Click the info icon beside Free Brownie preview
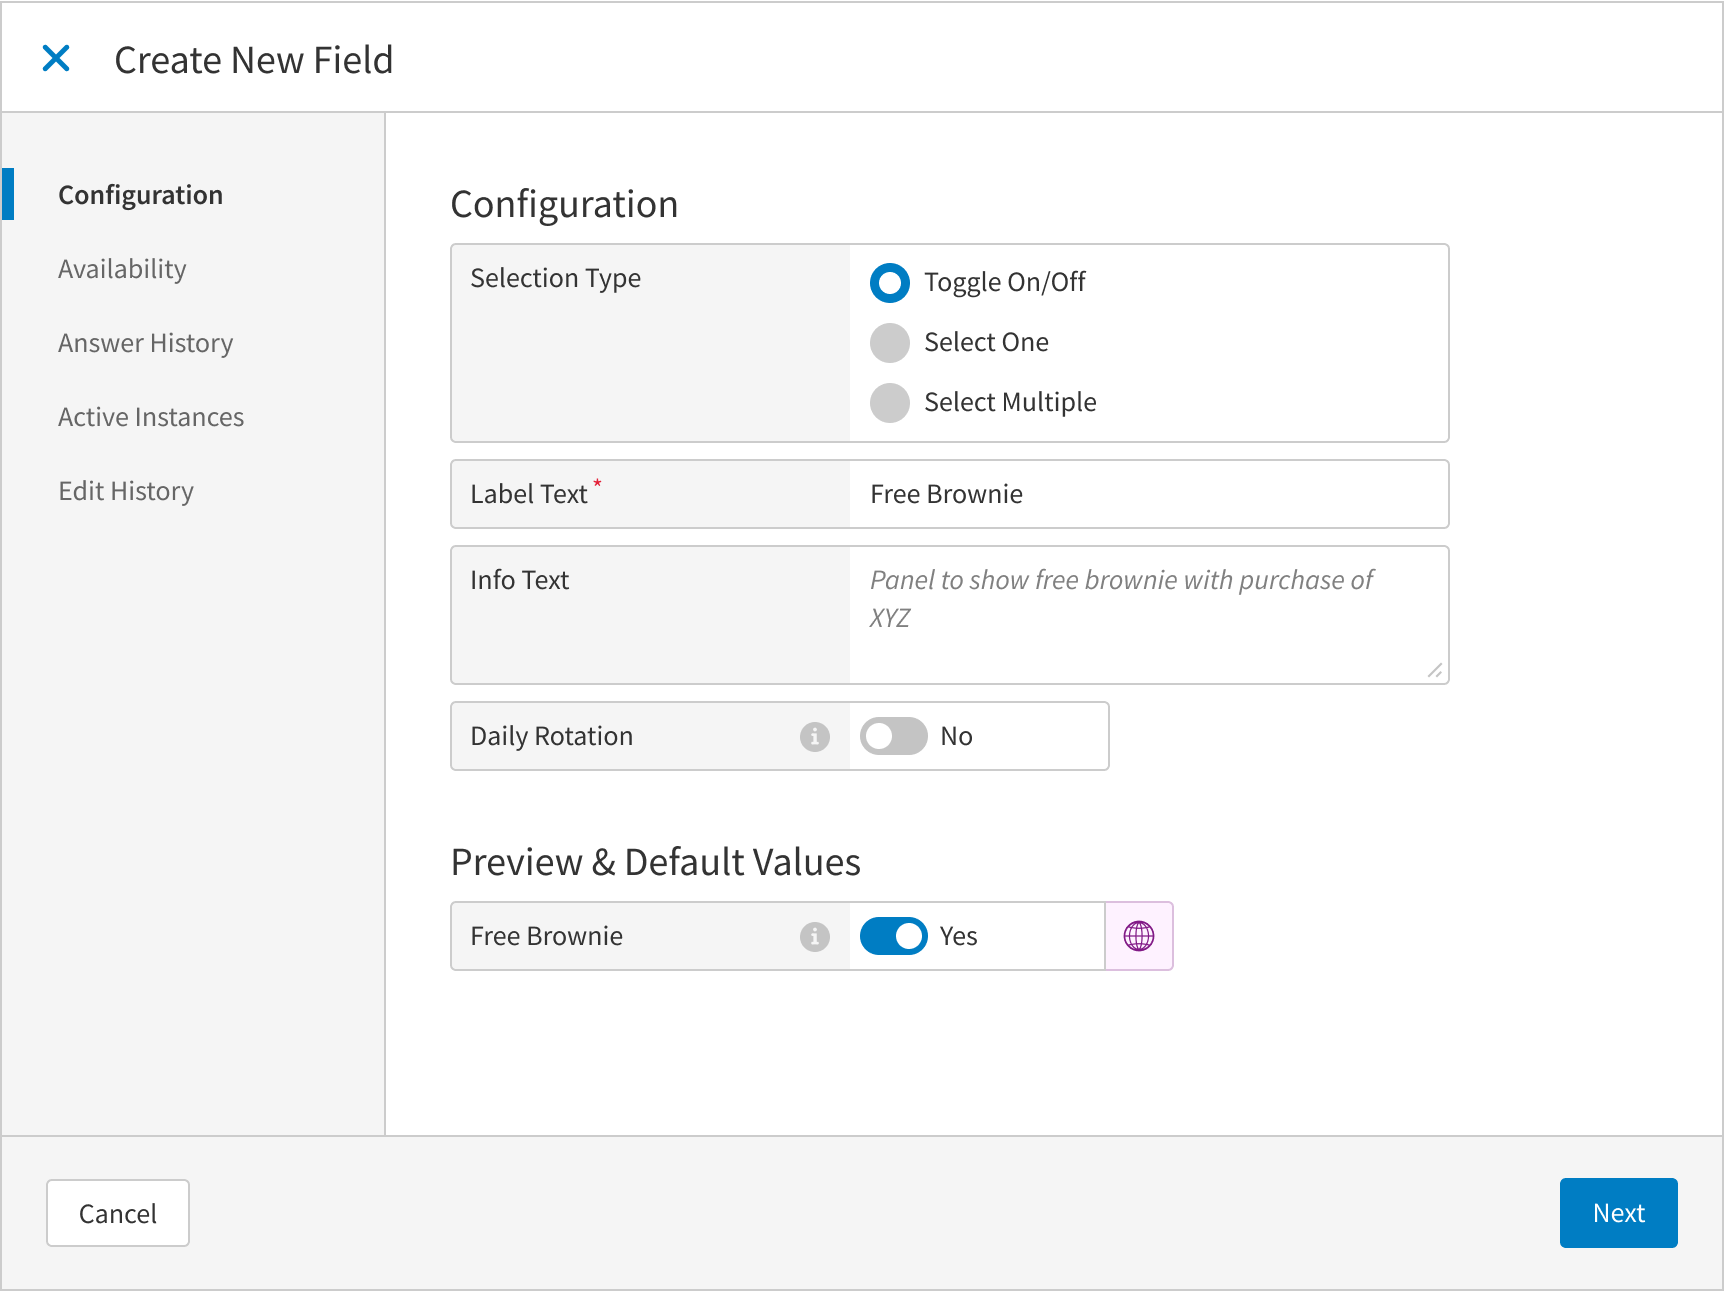1724x1291 pixels. tap(815, 936)
